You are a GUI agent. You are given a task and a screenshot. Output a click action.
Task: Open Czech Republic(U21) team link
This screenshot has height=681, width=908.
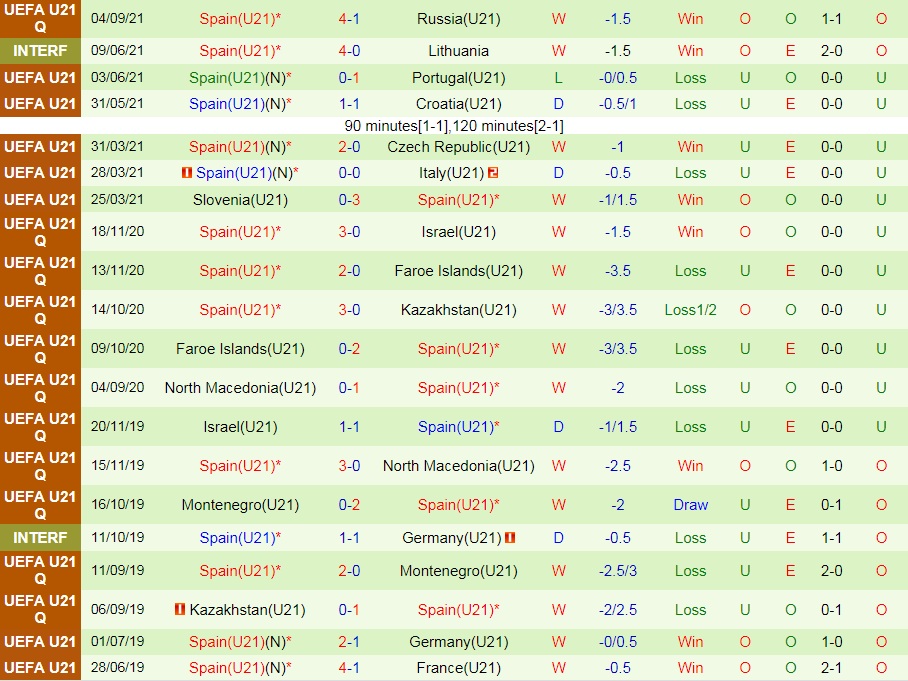(459, 147)
